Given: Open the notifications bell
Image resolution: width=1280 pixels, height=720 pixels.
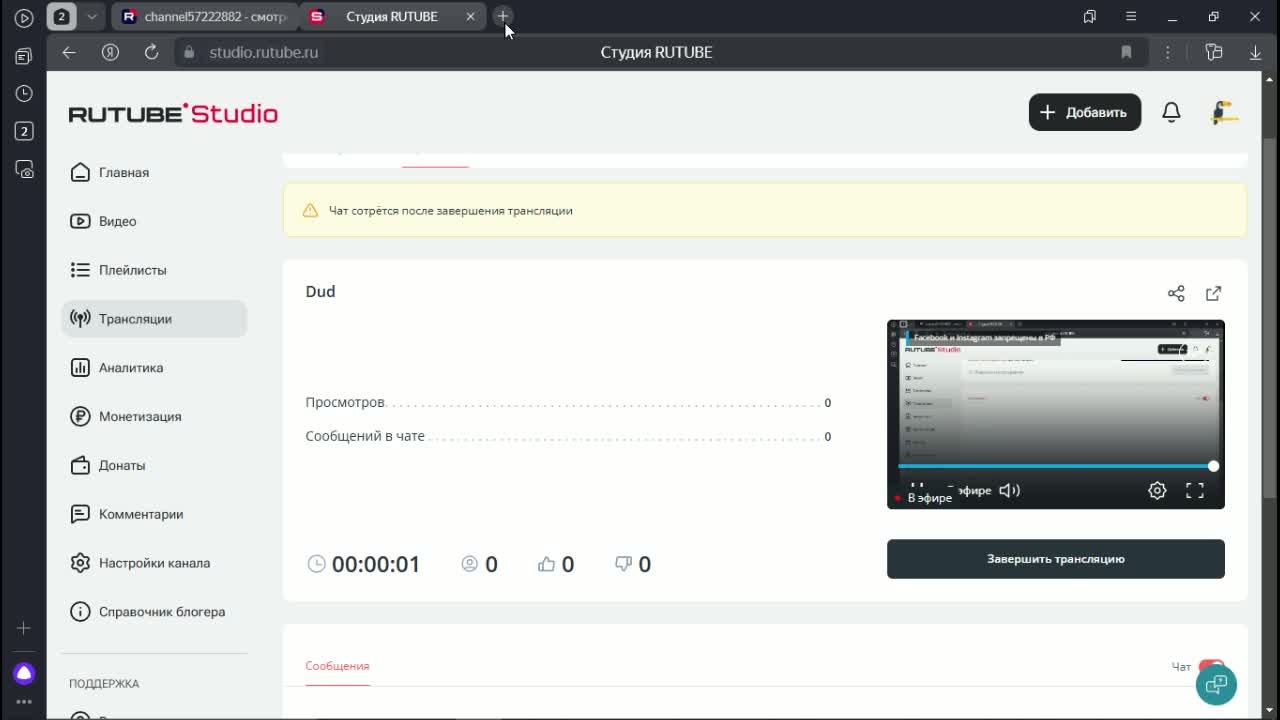Looking at the screenshot, I should click(1171, 112).
